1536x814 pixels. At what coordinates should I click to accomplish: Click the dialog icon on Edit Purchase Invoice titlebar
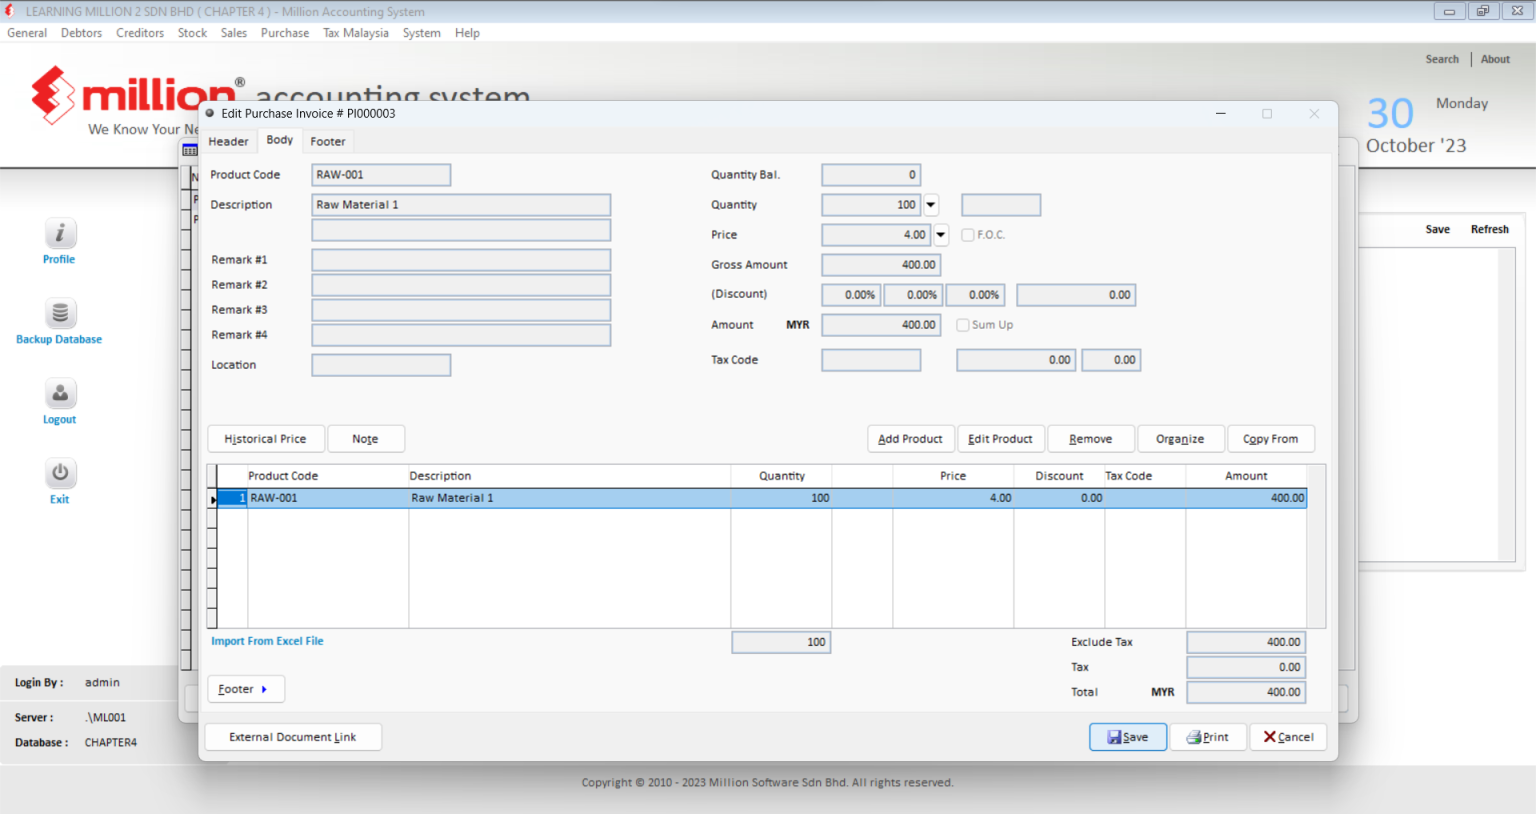click(x=210, y=113)
